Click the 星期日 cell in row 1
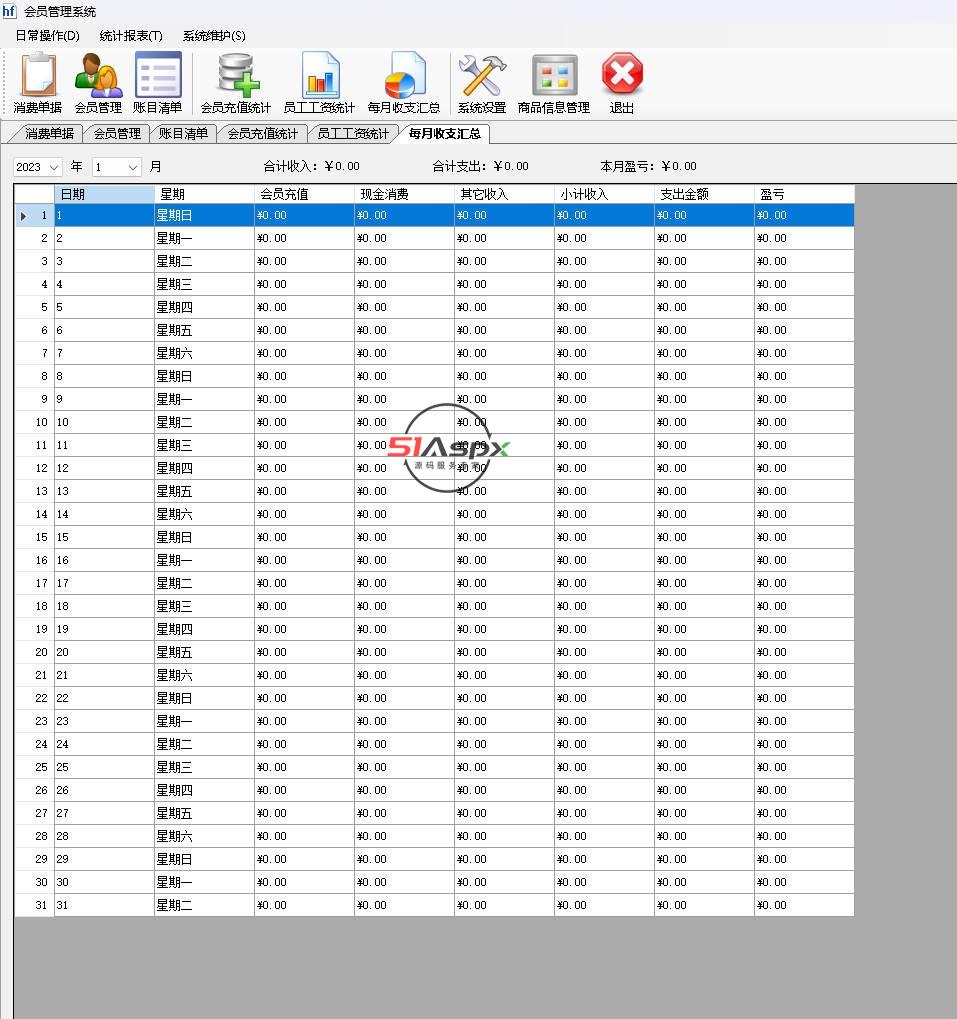 [204, 215]
